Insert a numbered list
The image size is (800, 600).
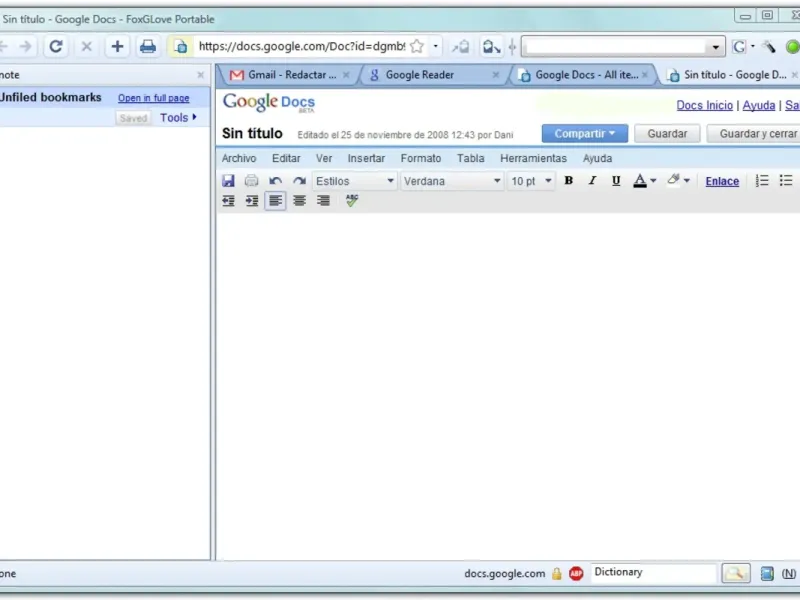click(762, 181)
